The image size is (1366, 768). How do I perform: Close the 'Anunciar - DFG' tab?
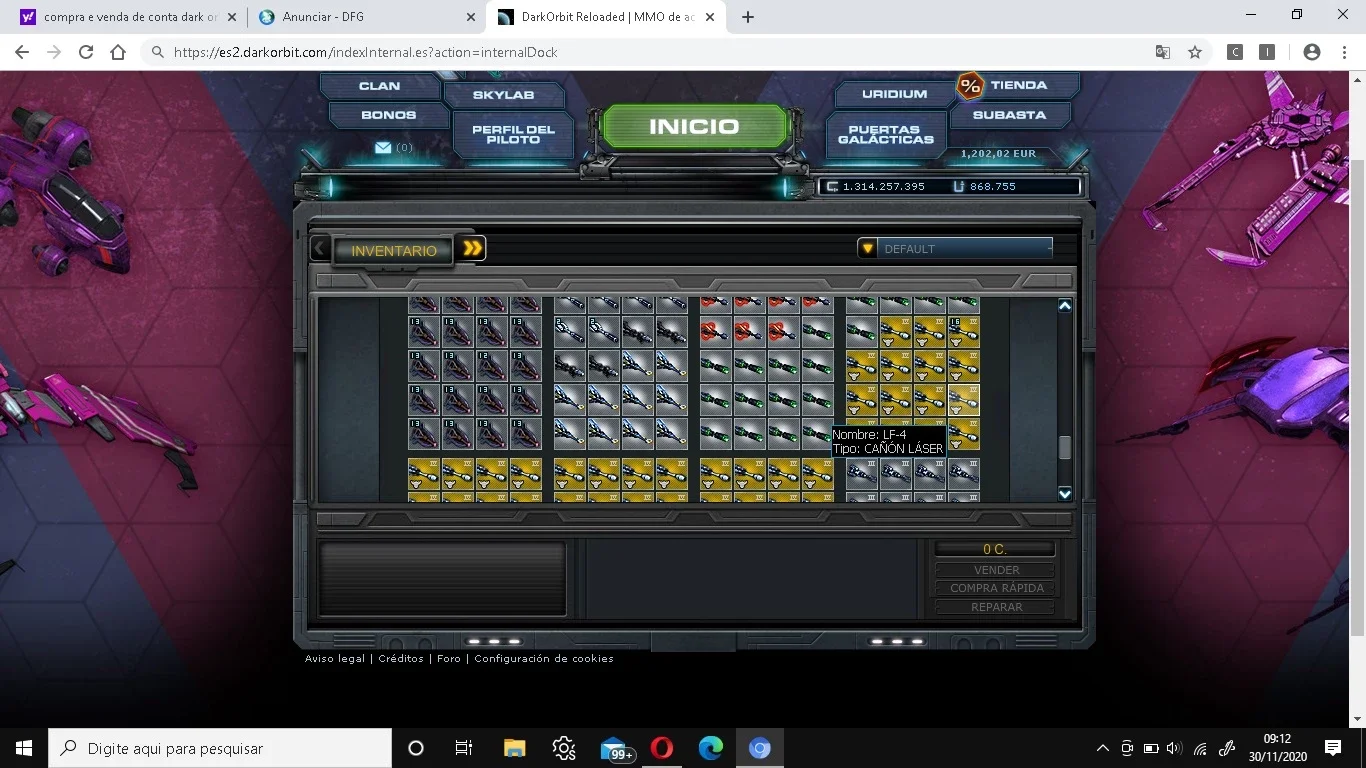(471, 17)
